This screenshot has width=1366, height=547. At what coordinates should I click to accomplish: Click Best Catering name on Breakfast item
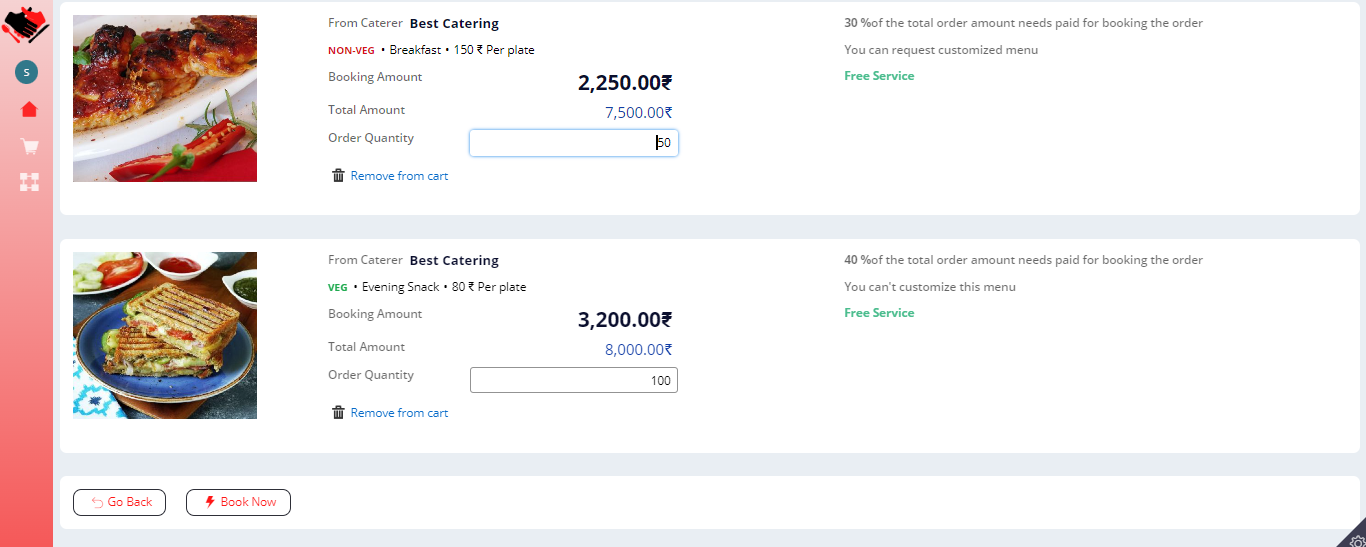pyautogui.click(x=454, y=24)
